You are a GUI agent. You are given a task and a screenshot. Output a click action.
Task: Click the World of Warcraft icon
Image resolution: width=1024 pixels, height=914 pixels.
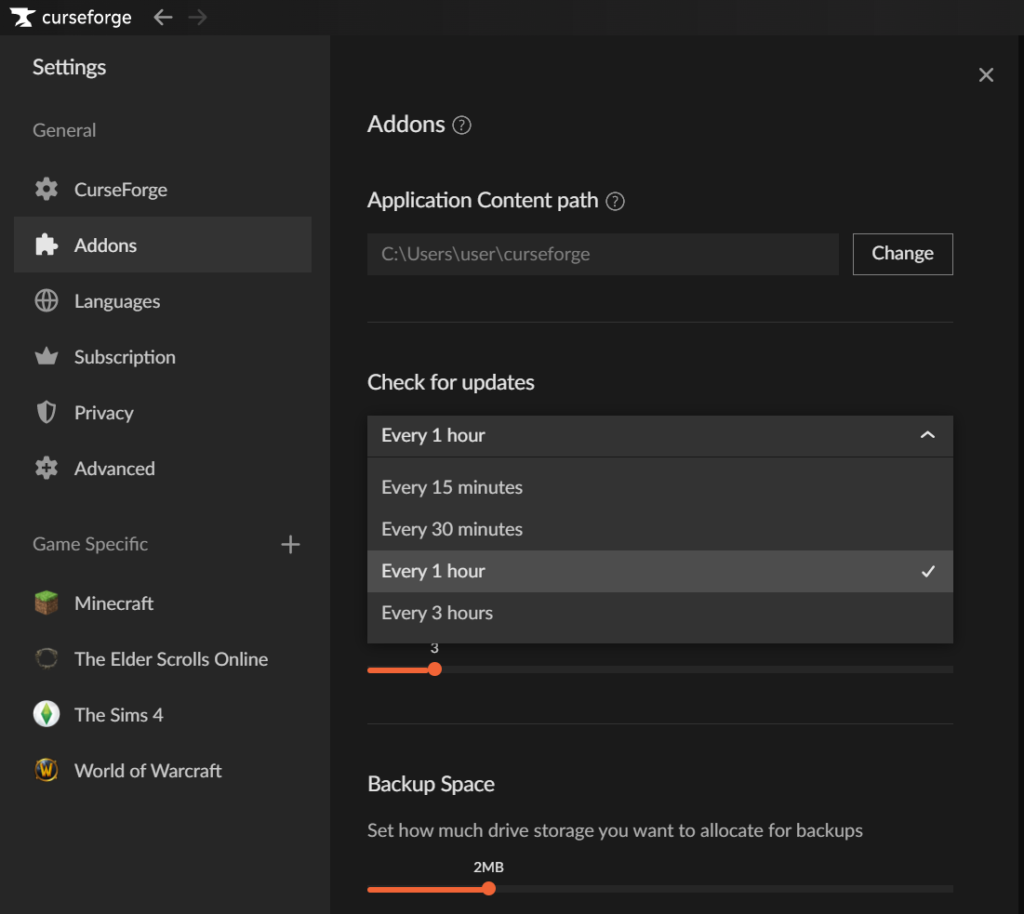(x=46, y=770)
